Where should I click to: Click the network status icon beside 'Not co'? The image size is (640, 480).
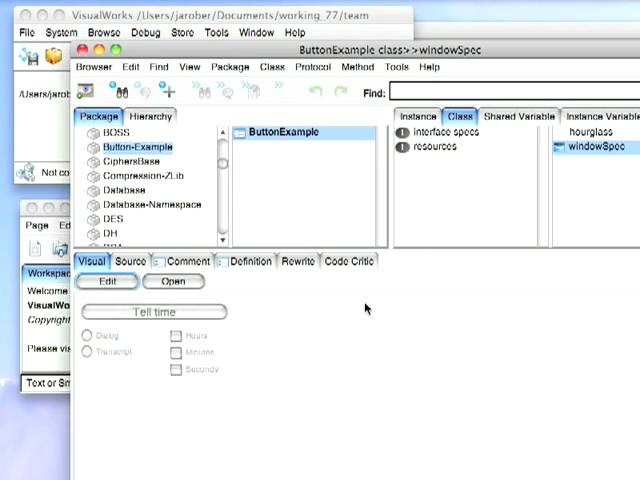(x=26, y=172)
